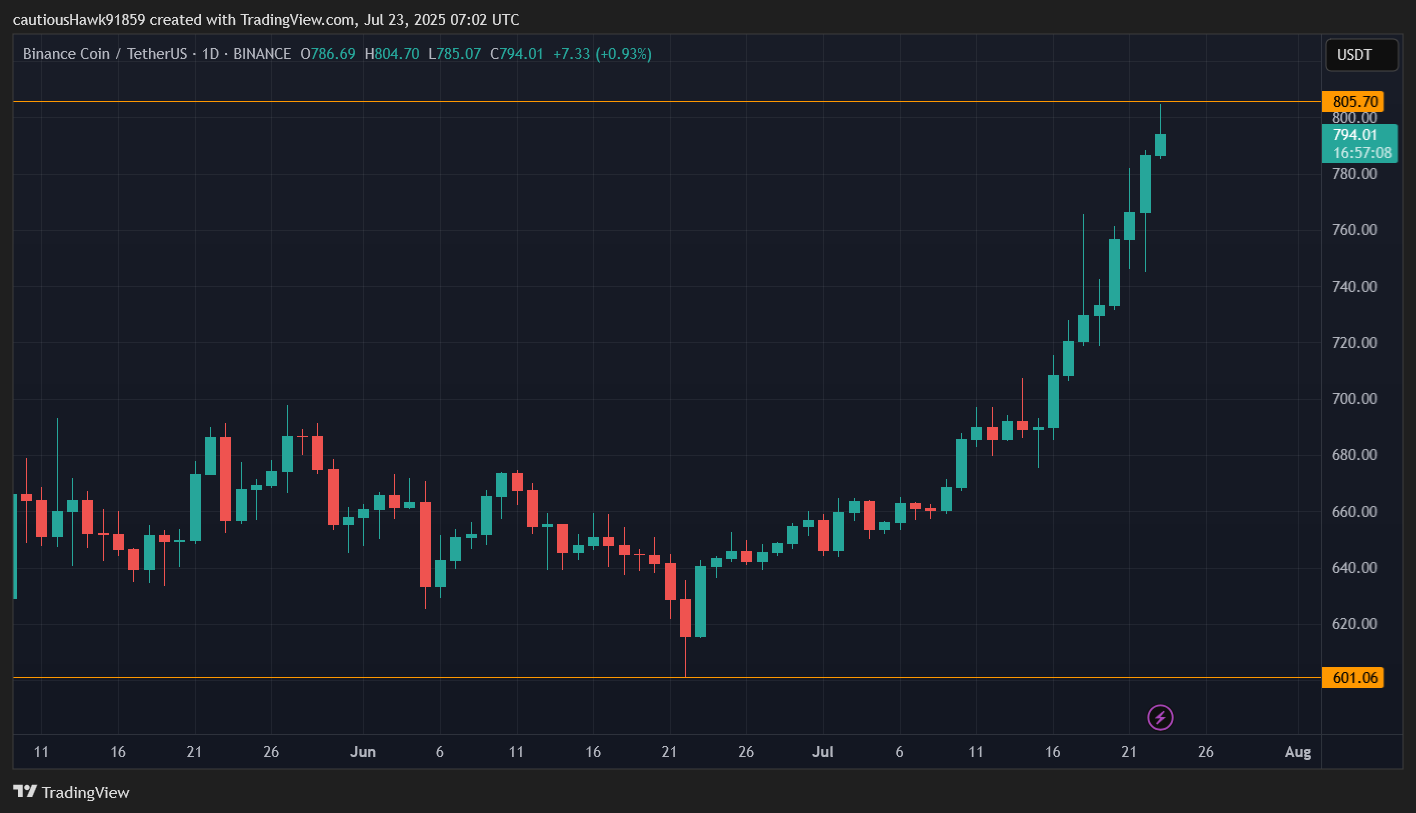
Task: Click the Aug label on time axis
Action: [x=1297, y=751]
